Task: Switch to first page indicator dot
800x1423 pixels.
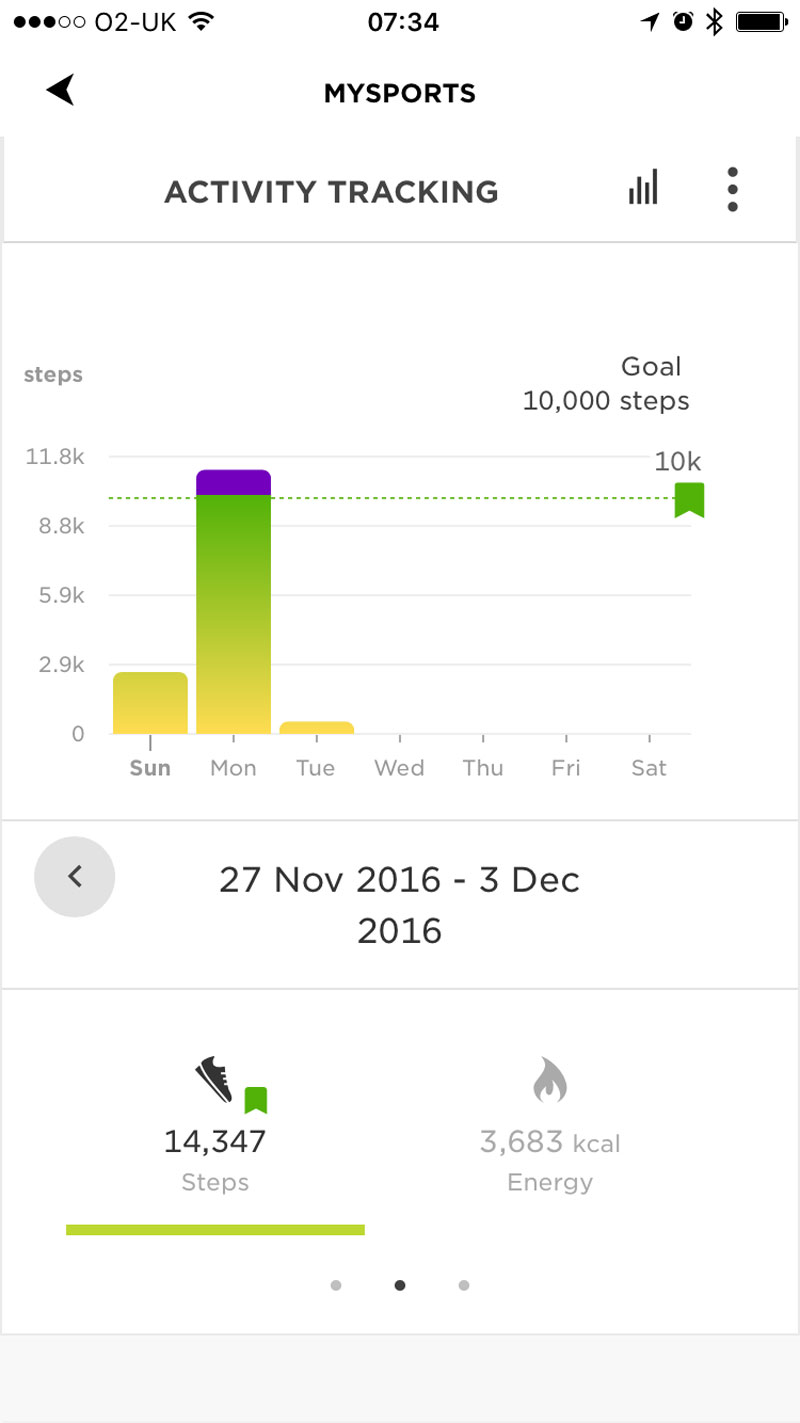Action: point(336,1285)
